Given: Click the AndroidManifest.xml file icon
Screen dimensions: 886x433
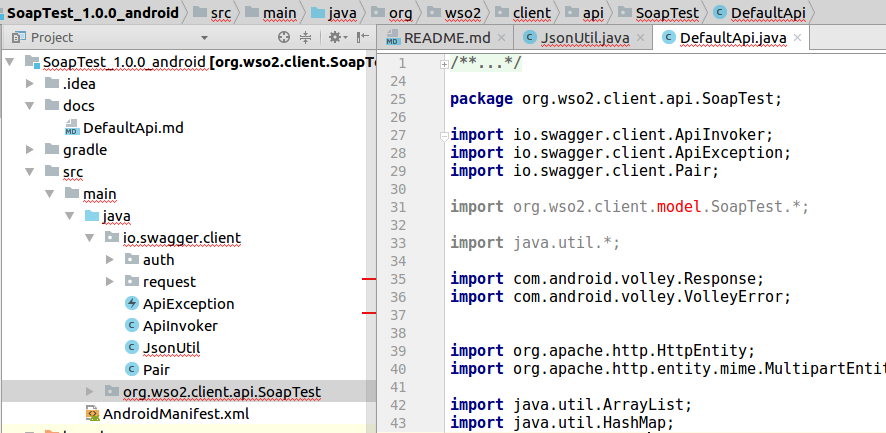Looking at the screenshot, I should pos(92,414).
